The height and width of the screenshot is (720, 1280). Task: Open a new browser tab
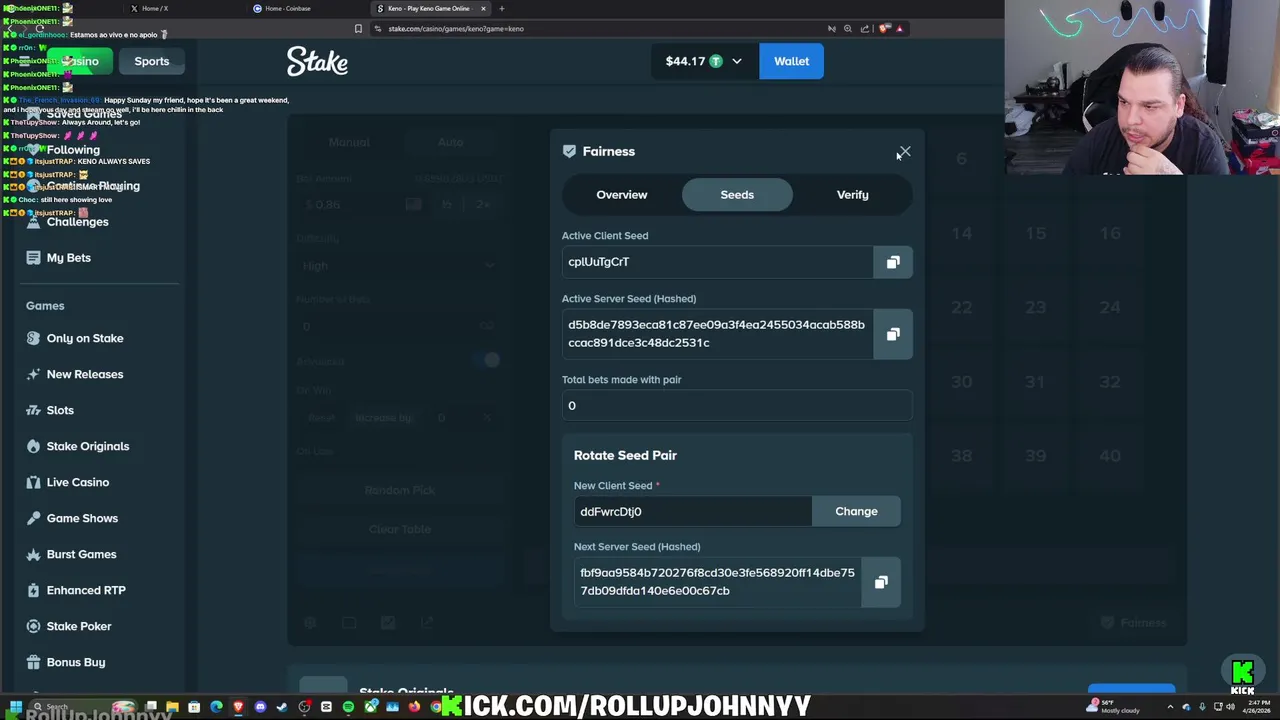(502, 8)
